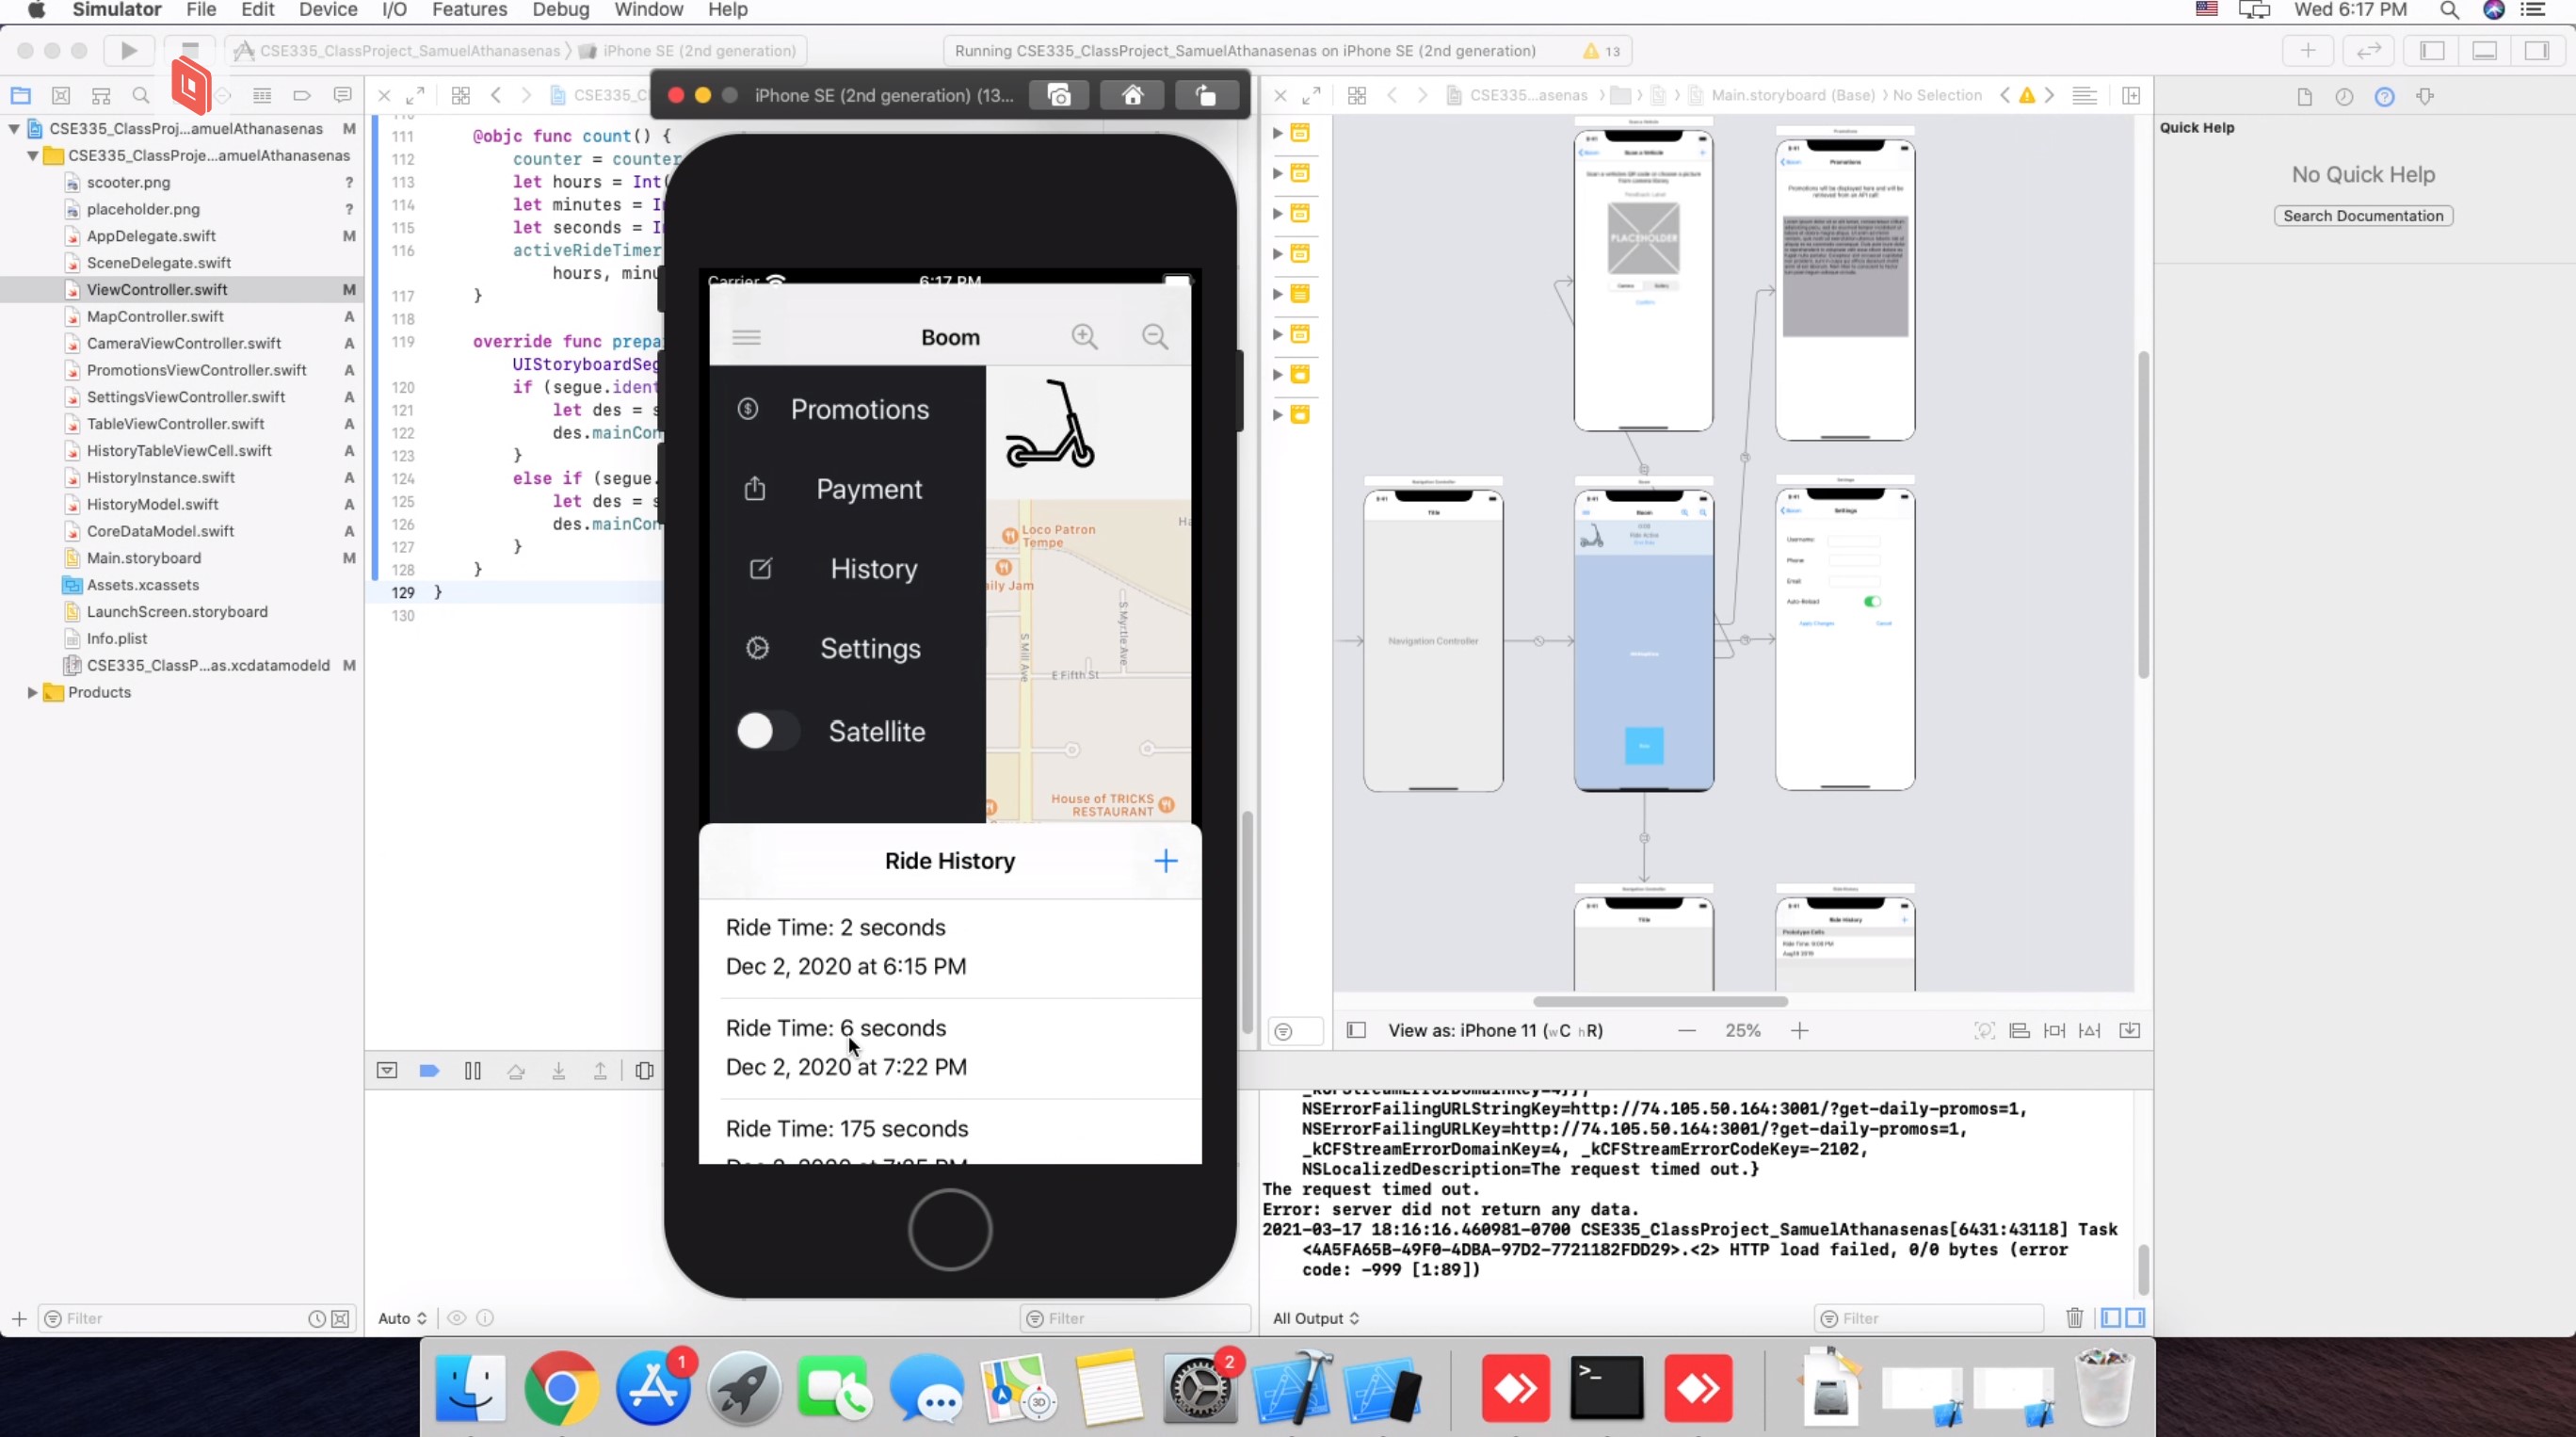The width and height of the screenshot is (2576, 1437).
Task: Click the Search Documentation button
Action: (2362, 216)
